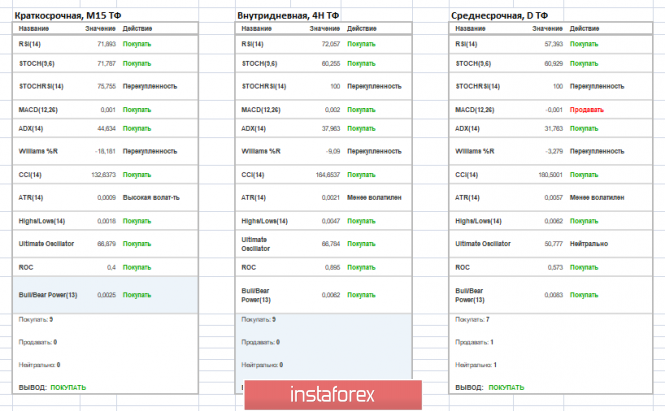Image resolution: width=665 pixels, height=411 pixels.
Task: Select the ATR(14) value 0,0009
Action: click(106, 198)
